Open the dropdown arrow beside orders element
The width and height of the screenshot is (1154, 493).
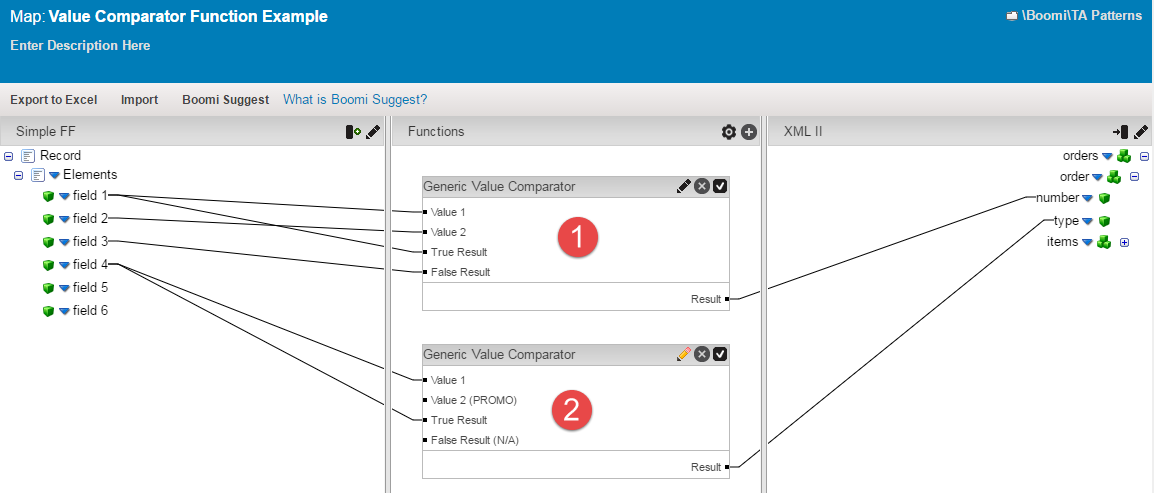[1107, 156]
